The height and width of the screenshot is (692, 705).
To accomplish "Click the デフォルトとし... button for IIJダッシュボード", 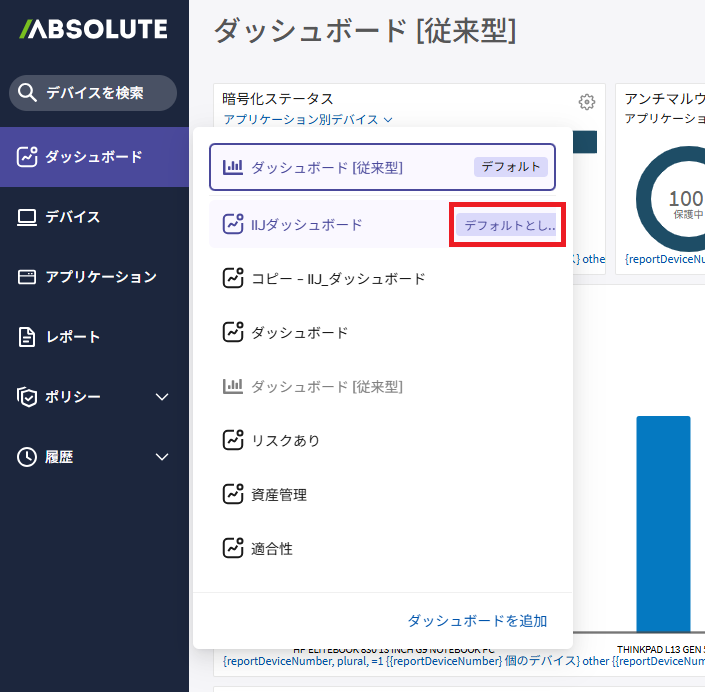I will [x=510, y=226].
